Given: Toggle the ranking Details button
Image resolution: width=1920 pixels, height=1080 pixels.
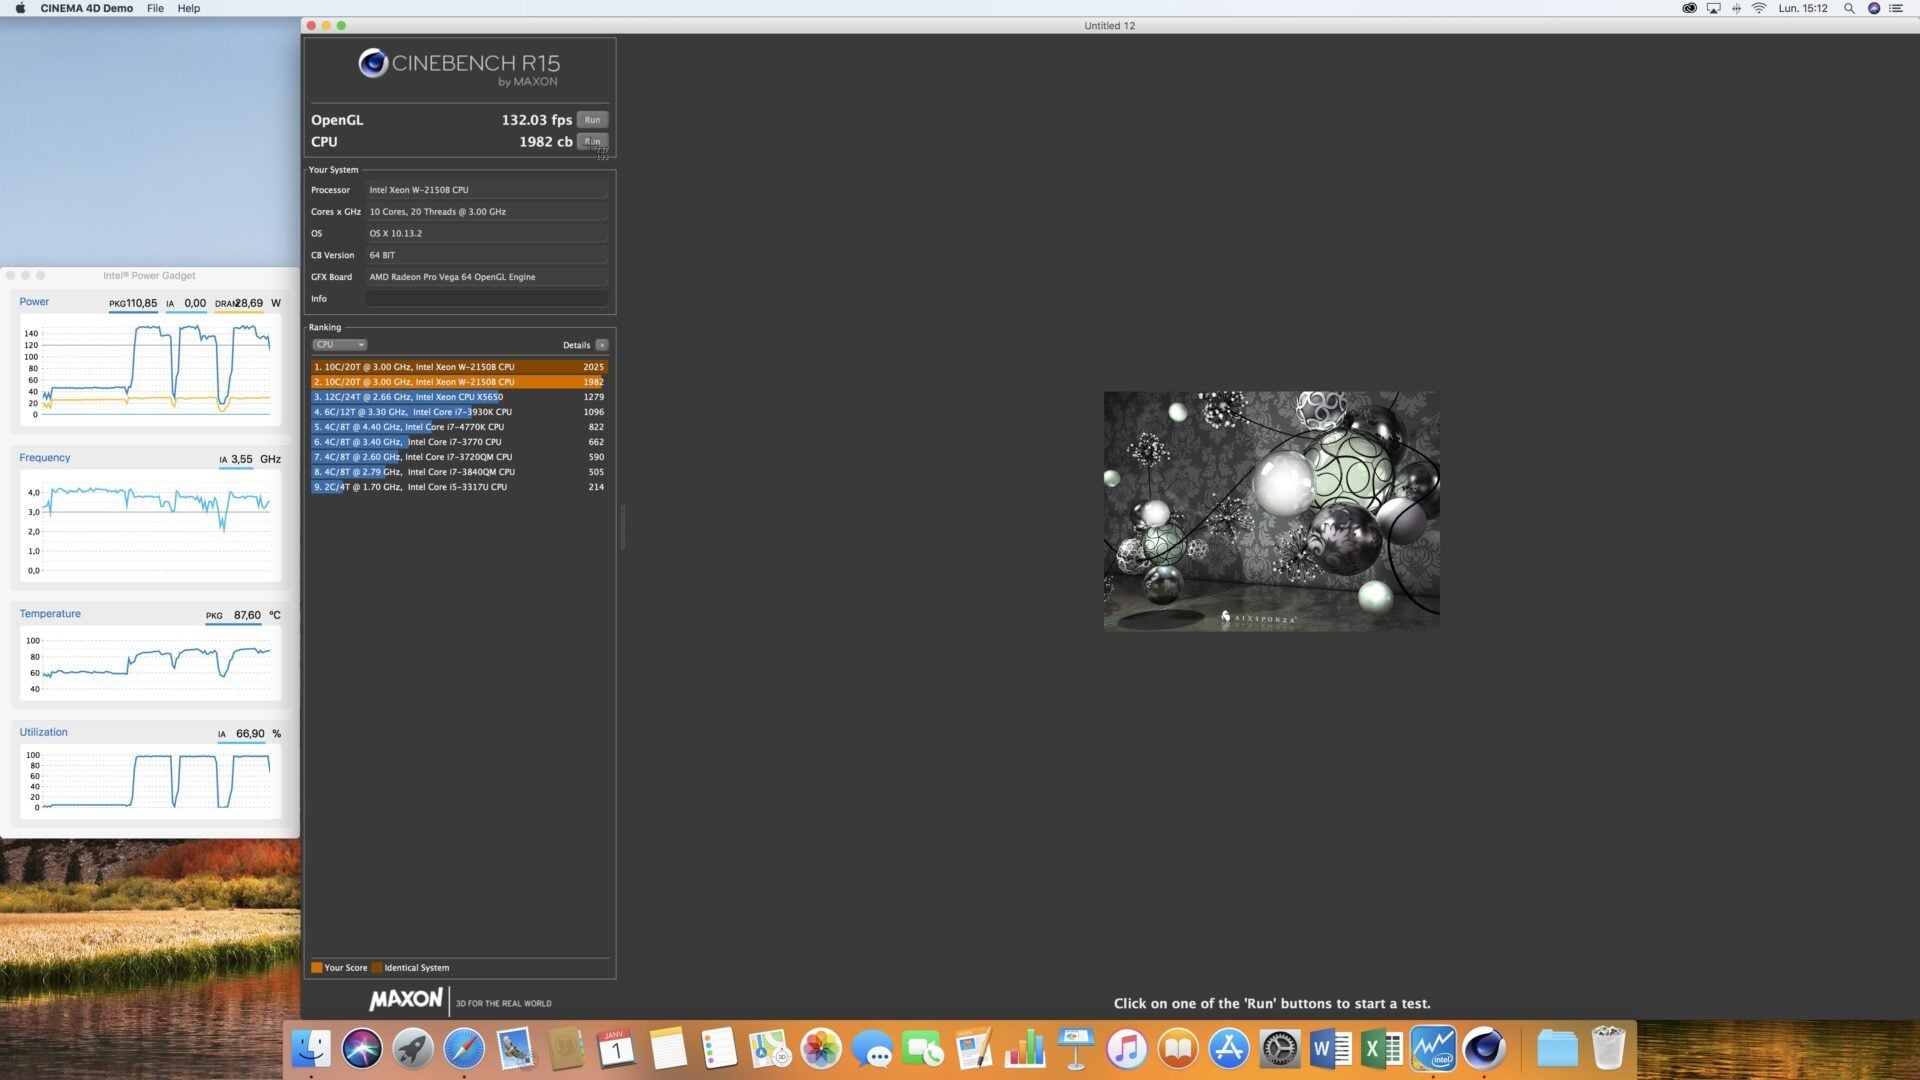Looking at the screenshot, I should (601, 345).
